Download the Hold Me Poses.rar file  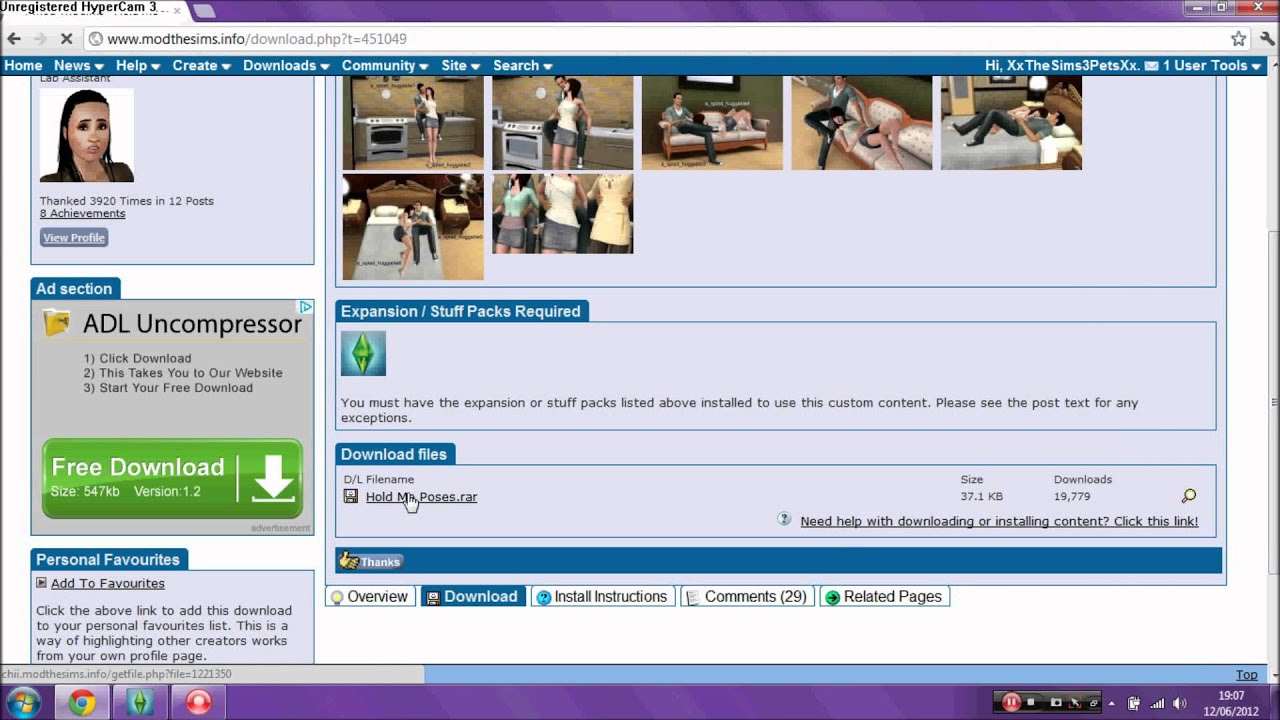(421, 497)
